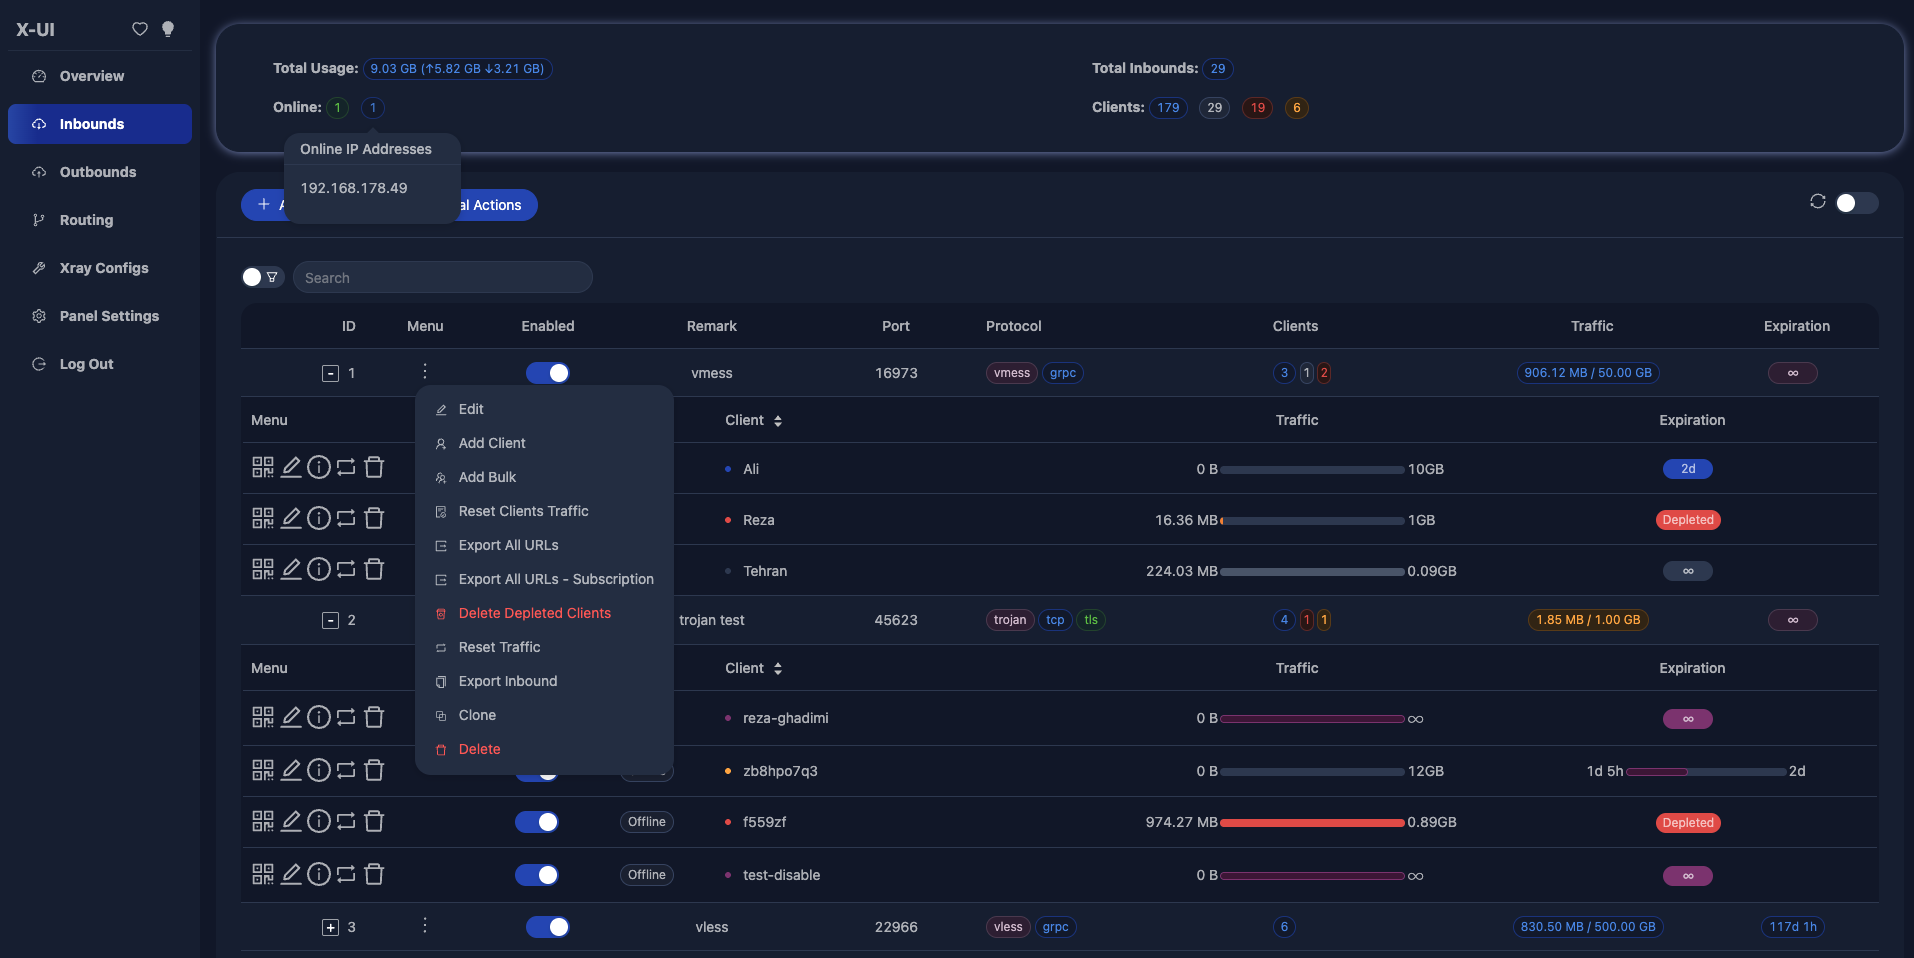1914x958 pixels.
Task: Turn on the auto-refresh switch
Action: click(x=1857, y=203)
